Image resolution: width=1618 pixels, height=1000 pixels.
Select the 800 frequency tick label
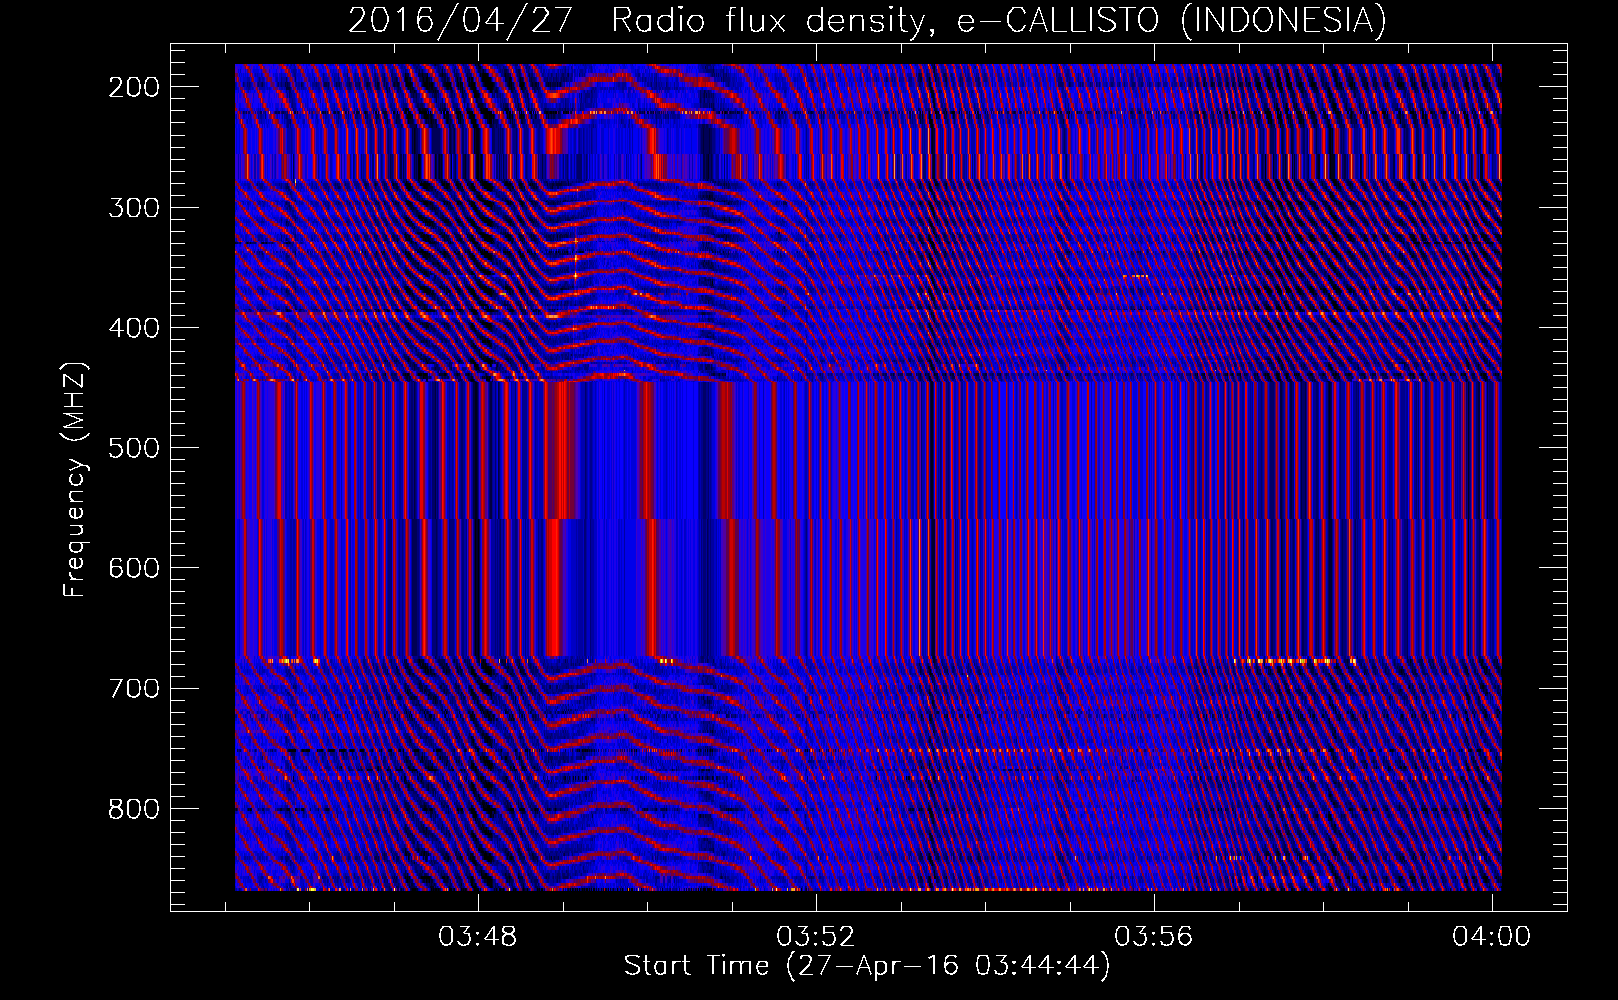pos(133,808)
